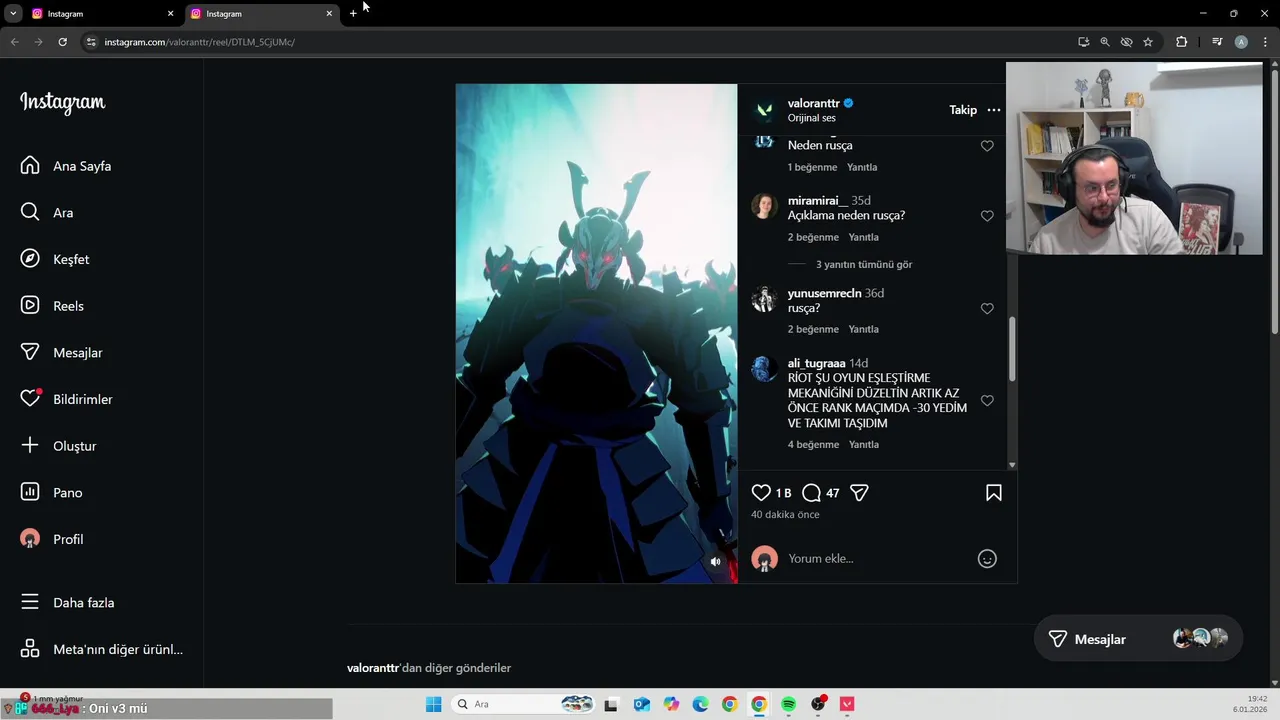Like yunusemrecln comment

[x=987, y=309]
